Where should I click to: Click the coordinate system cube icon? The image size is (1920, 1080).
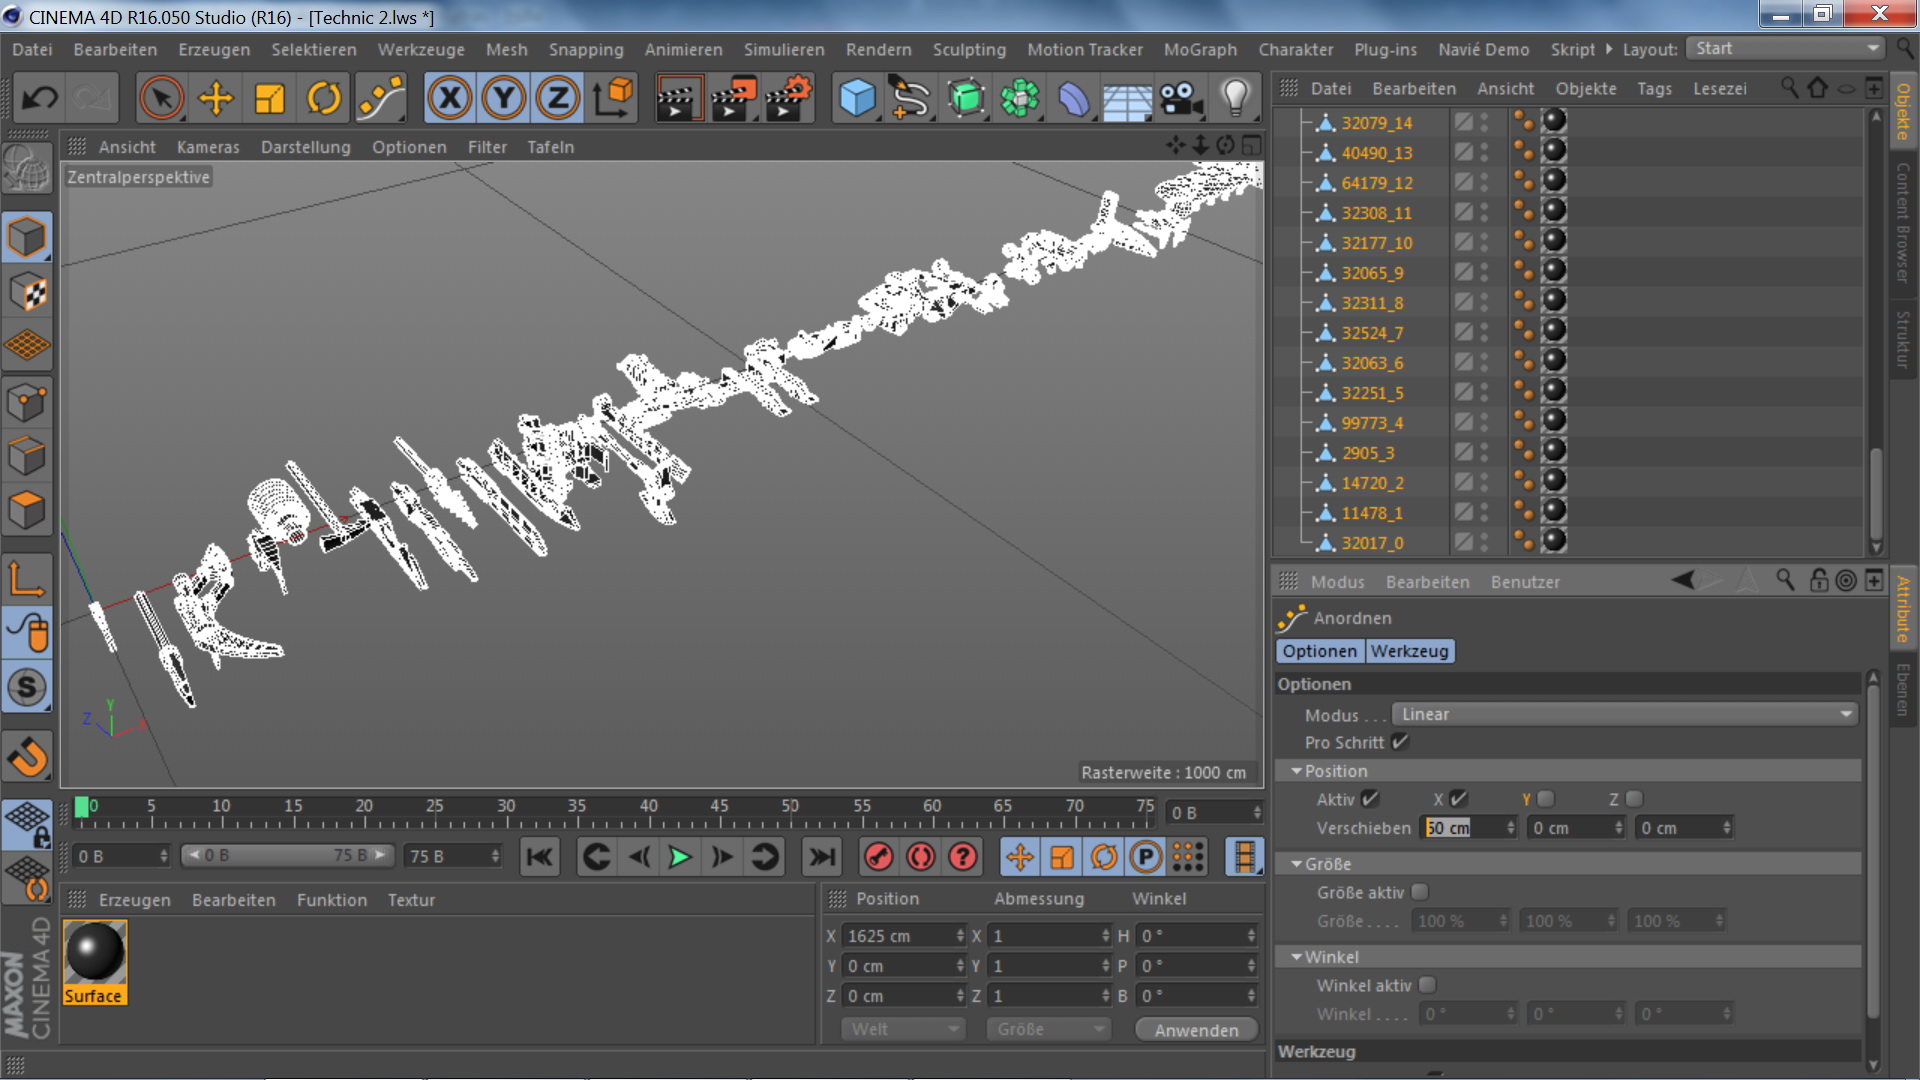point(613,98)
